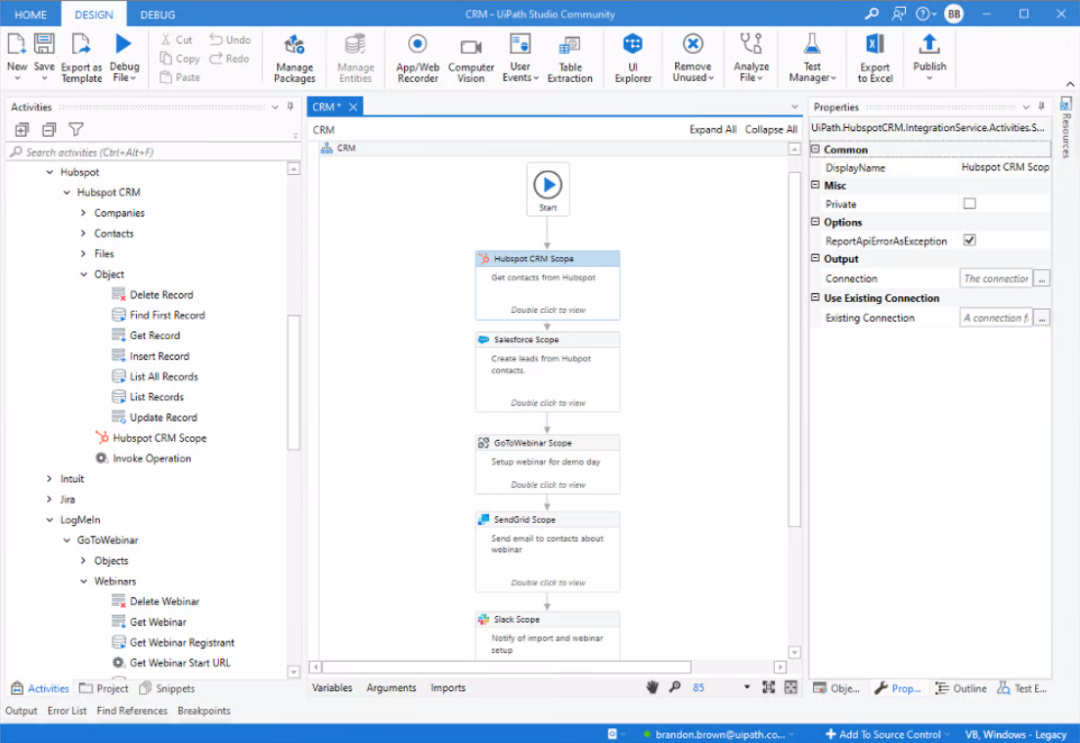Open the Existing Connection ellipsis button
The image size is (1080, 743).
coord(1041,317)
